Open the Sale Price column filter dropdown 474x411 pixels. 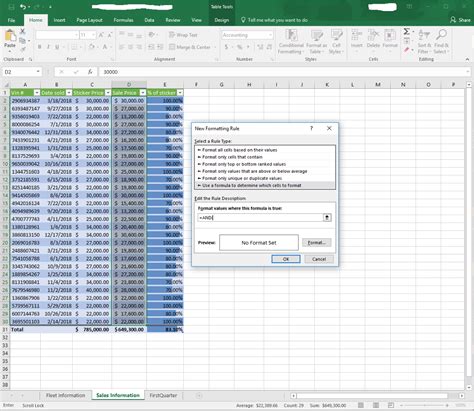pos(143,92)
